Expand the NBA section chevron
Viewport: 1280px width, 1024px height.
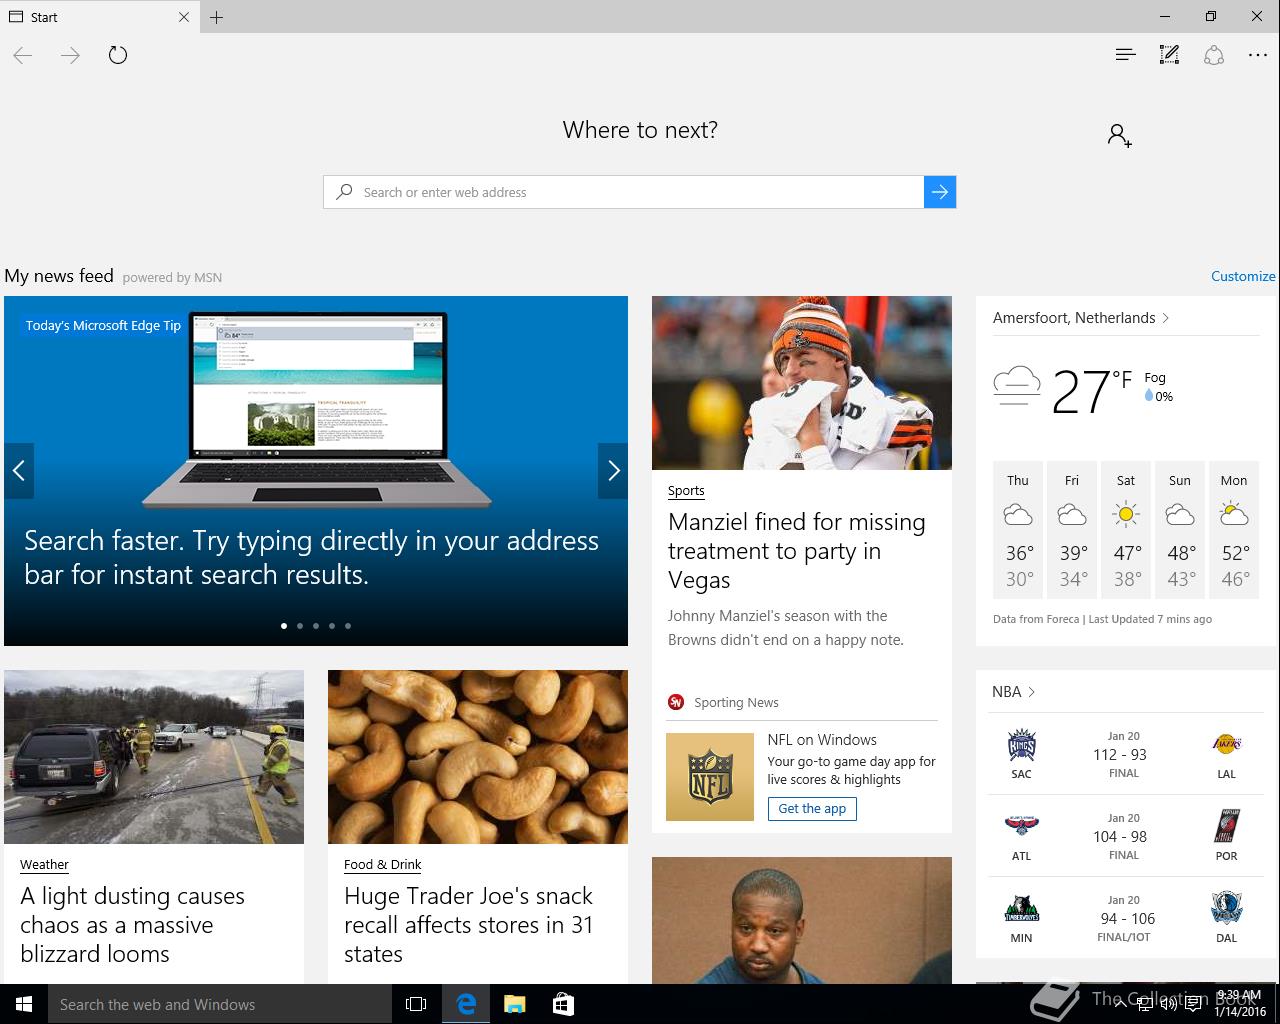click(x=1032, y=692)
